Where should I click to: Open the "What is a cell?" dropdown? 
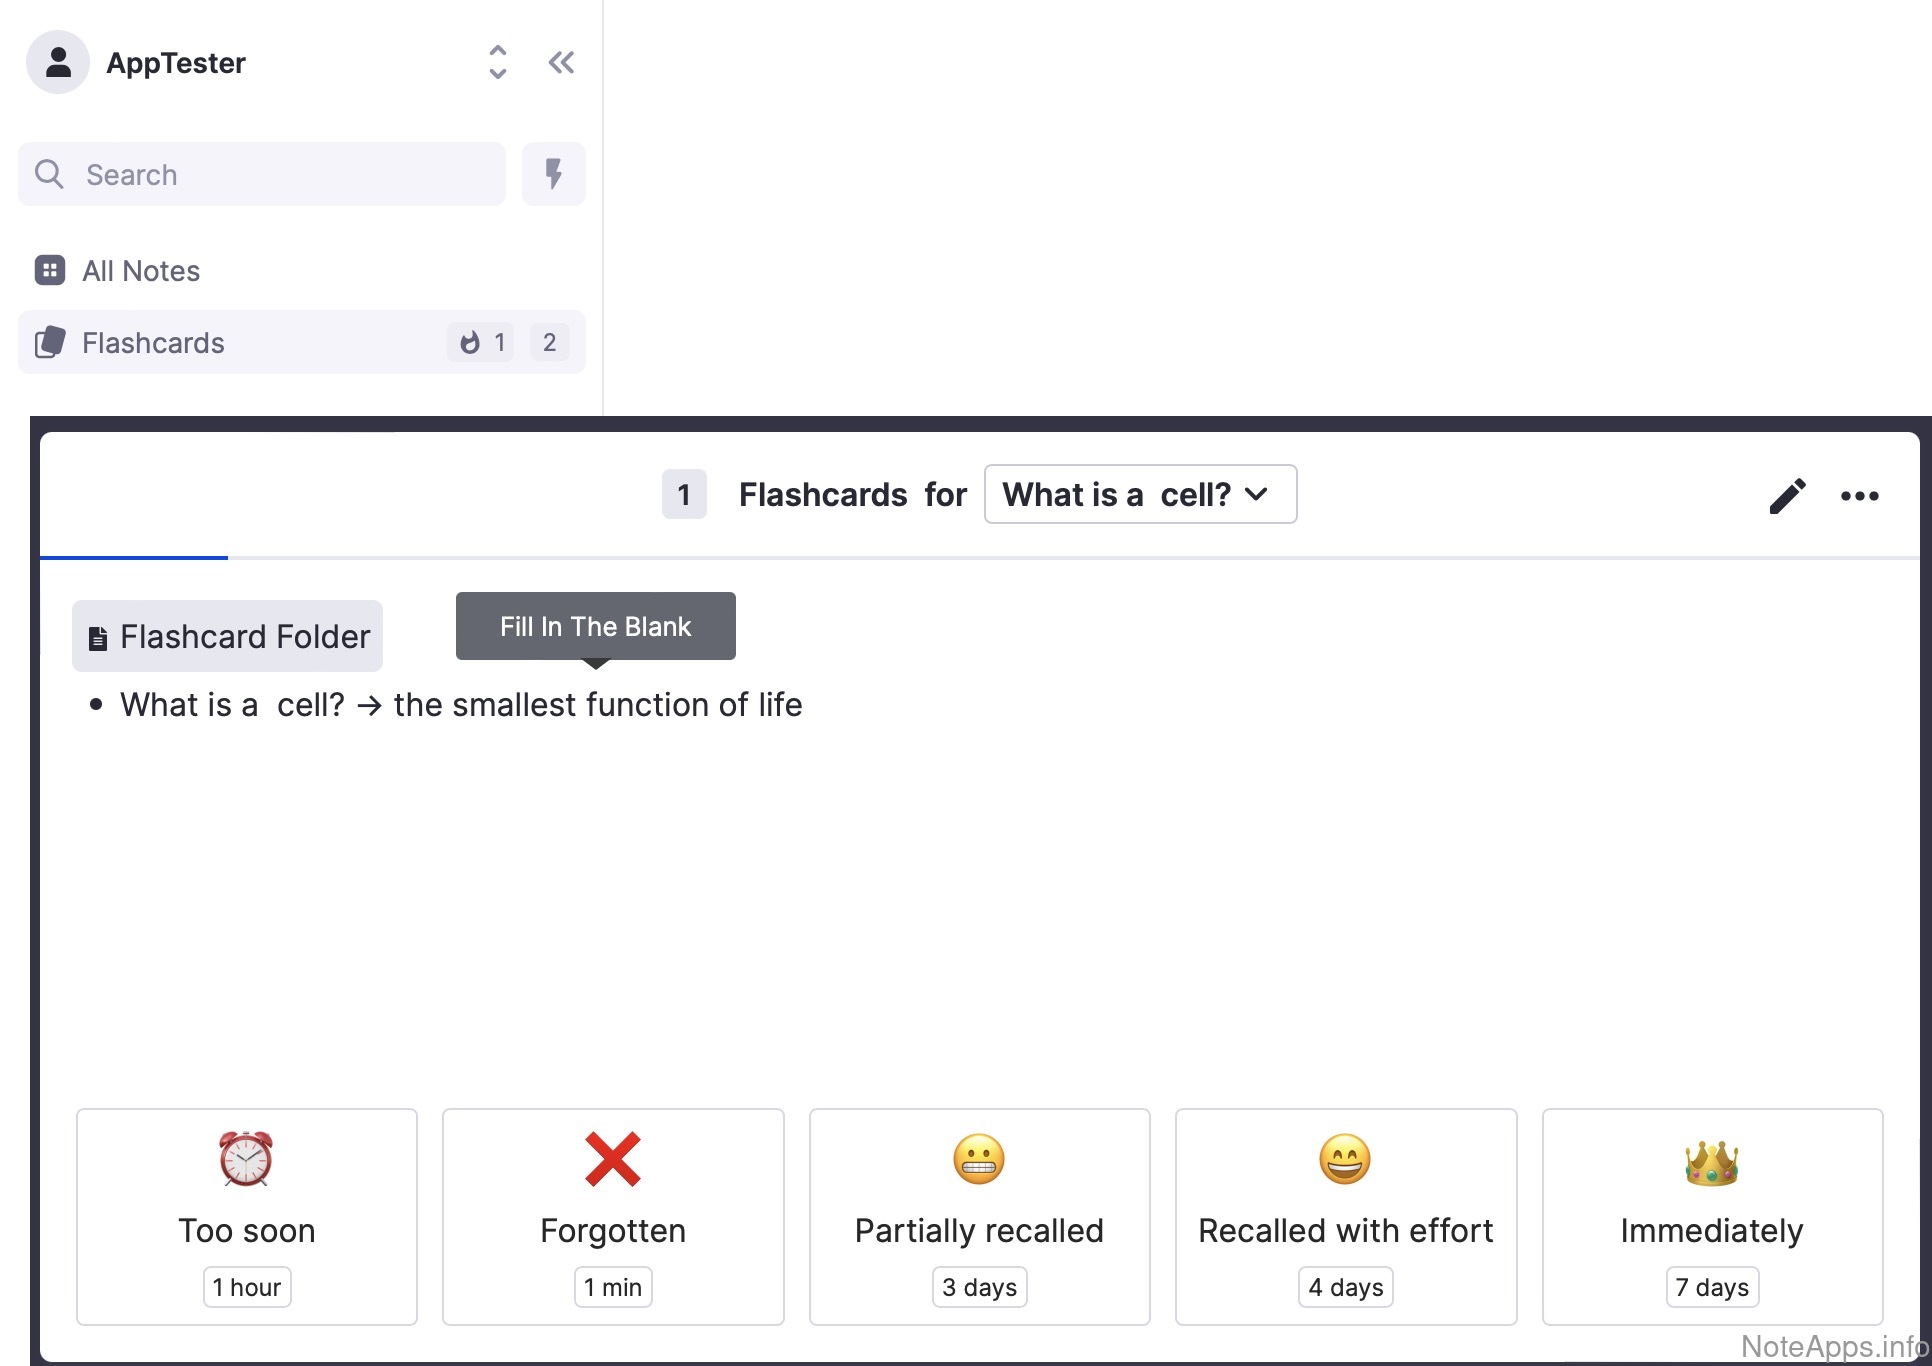point(1140,494)
